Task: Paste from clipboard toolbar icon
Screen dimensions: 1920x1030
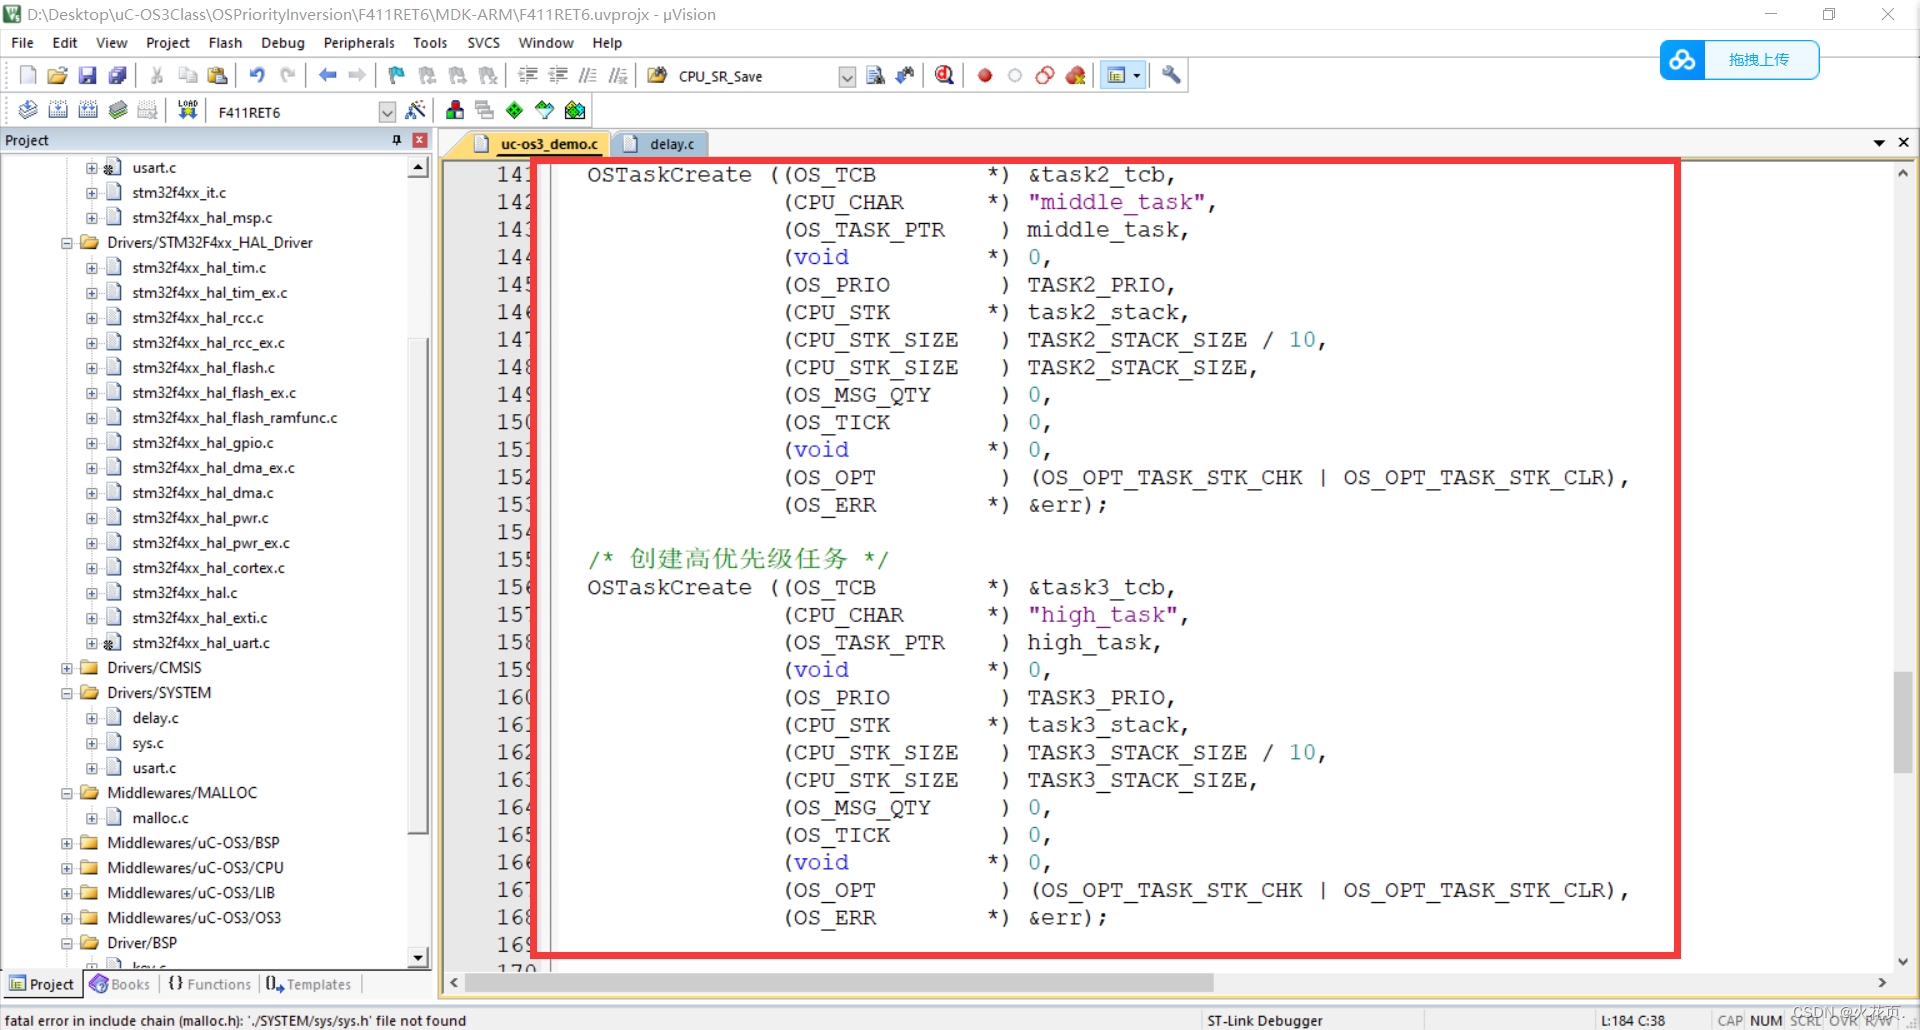Action: pyautogui.click(x=217, y=75)
